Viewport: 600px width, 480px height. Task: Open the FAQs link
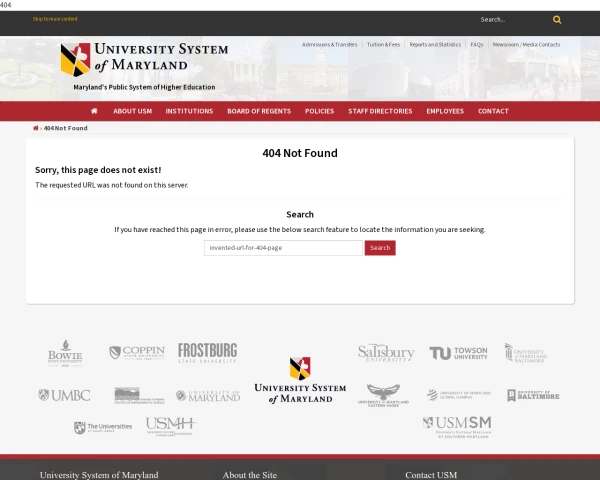pos(477,44)
